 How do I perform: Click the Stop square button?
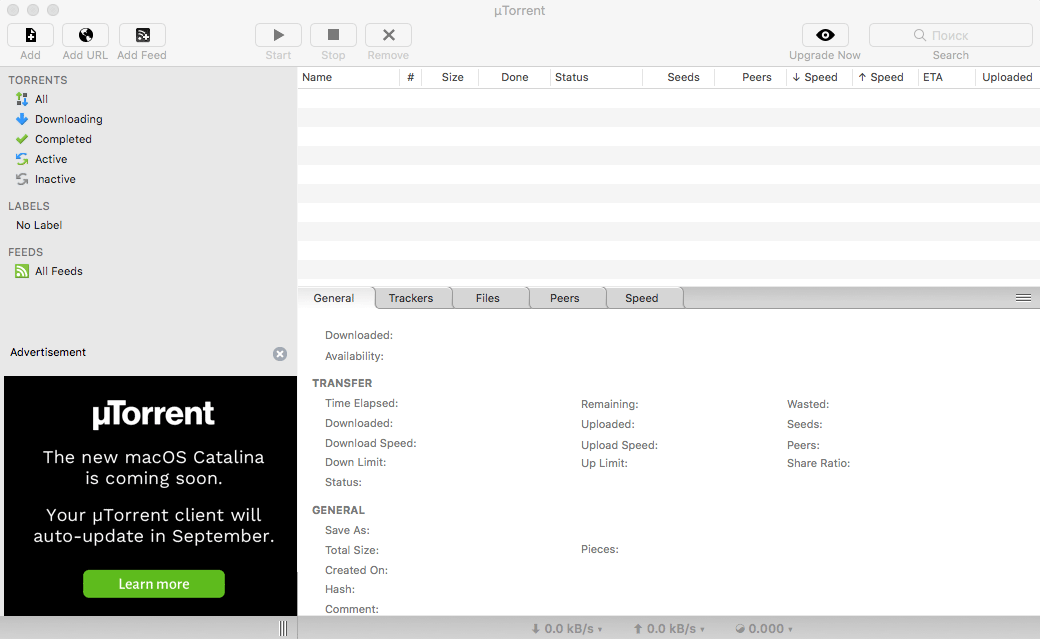[x=334, y=35]
